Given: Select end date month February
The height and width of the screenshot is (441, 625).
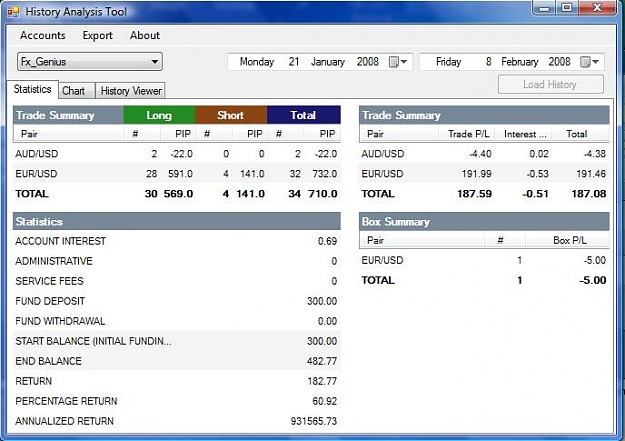Looking at the screenshot, I should (520, 62).
